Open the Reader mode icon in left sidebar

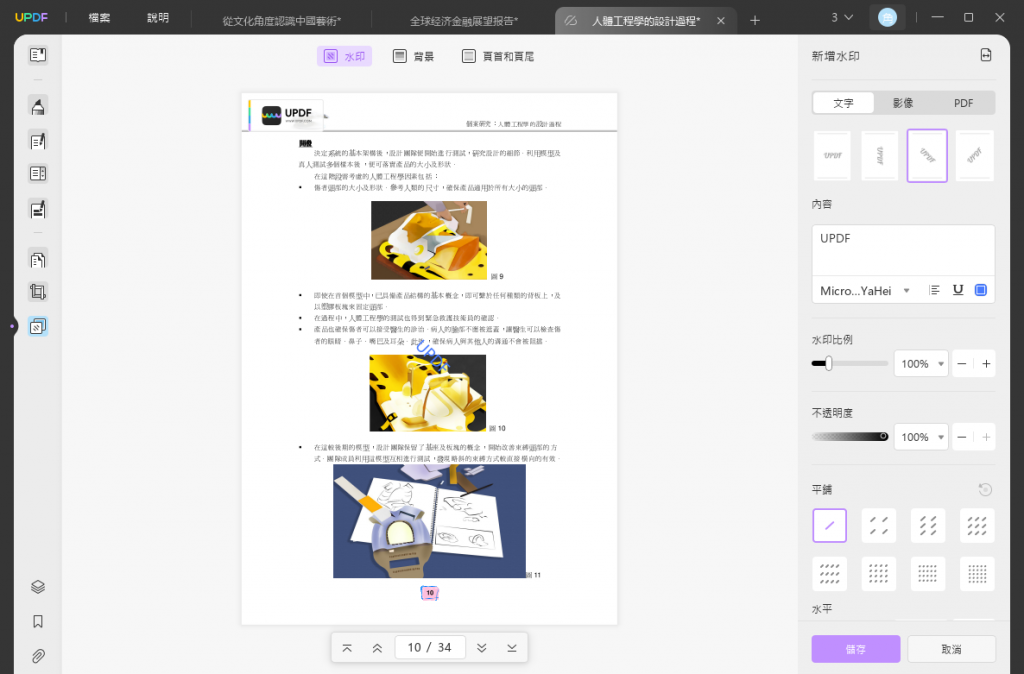pos(38,55)
